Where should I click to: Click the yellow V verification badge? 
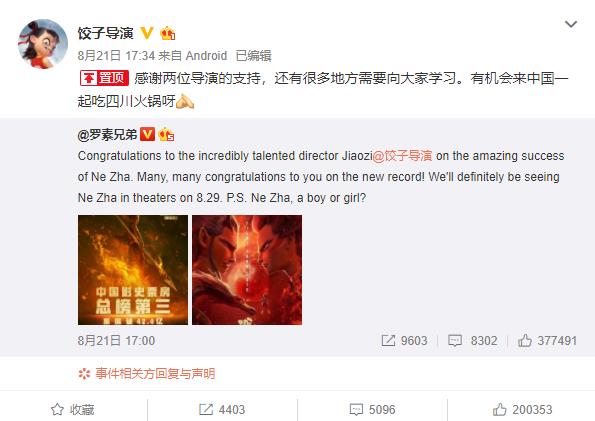[x=146, y=33]
